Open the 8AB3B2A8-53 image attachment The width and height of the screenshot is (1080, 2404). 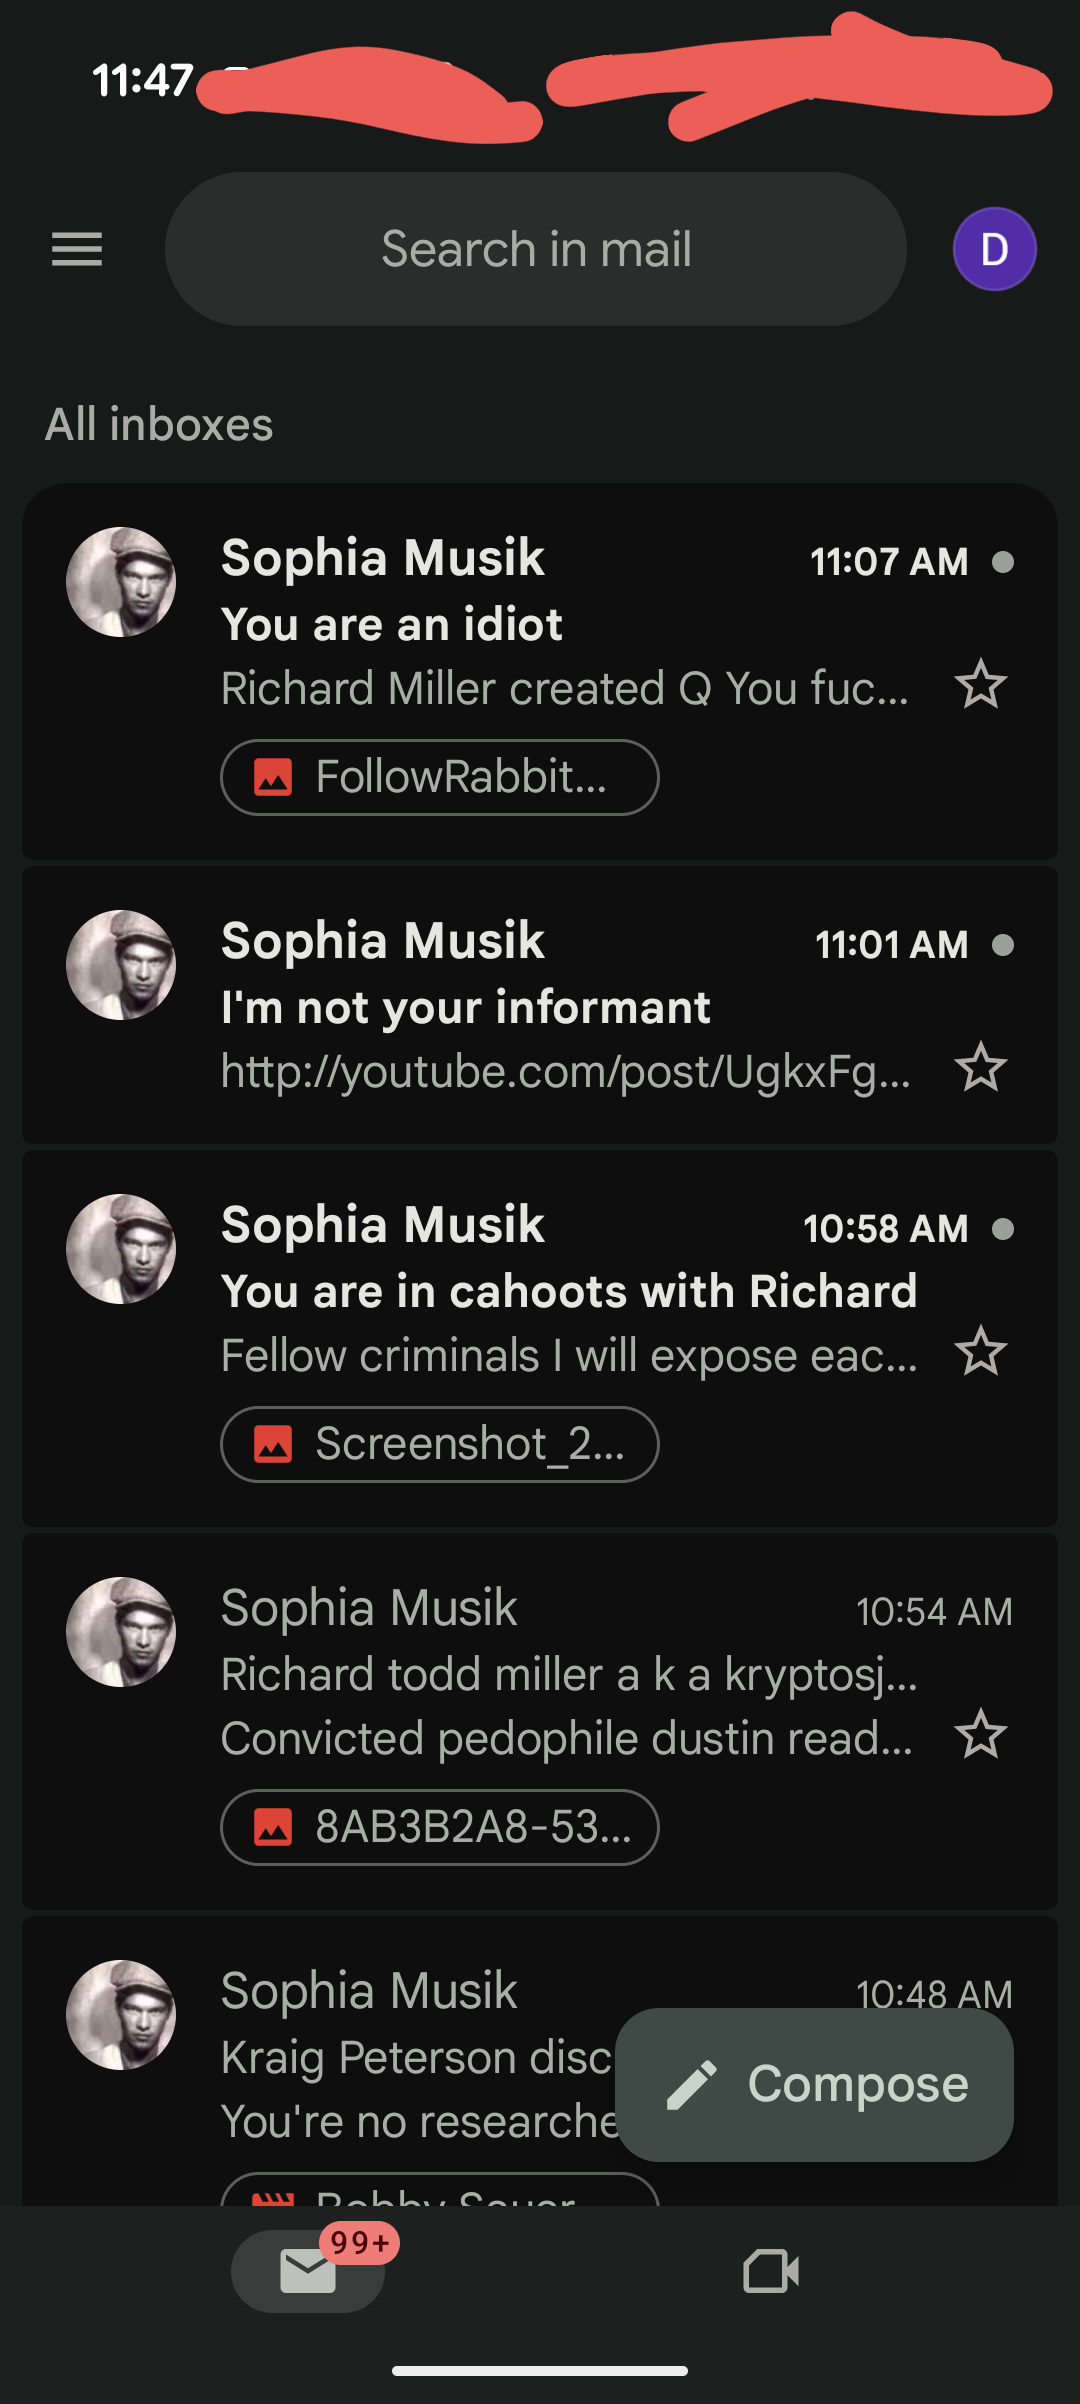pyautogui.click(x=439, y=1827)
